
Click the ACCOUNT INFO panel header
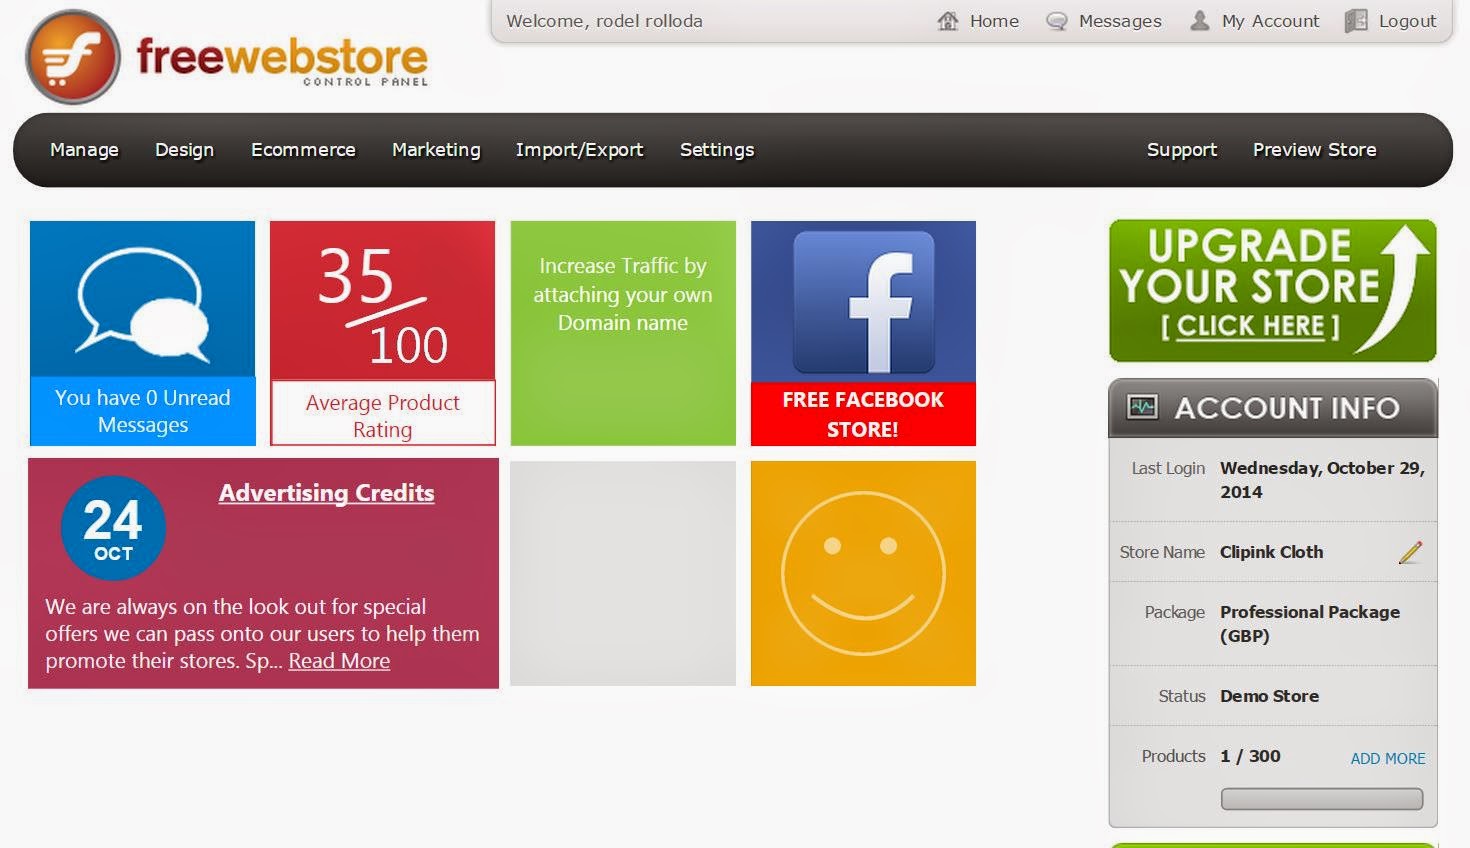1273,408
